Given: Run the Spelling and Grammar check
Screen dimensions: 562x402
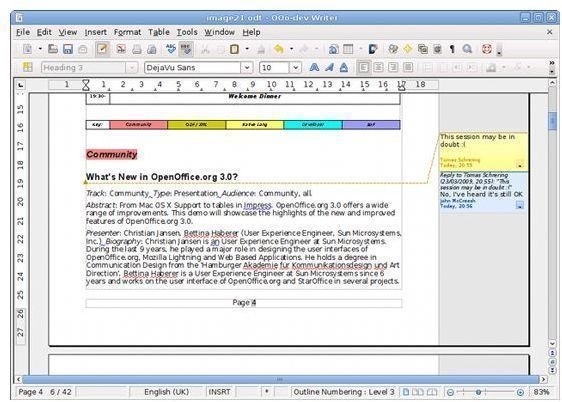Looking at the screenshot, I should click(171, 49).
